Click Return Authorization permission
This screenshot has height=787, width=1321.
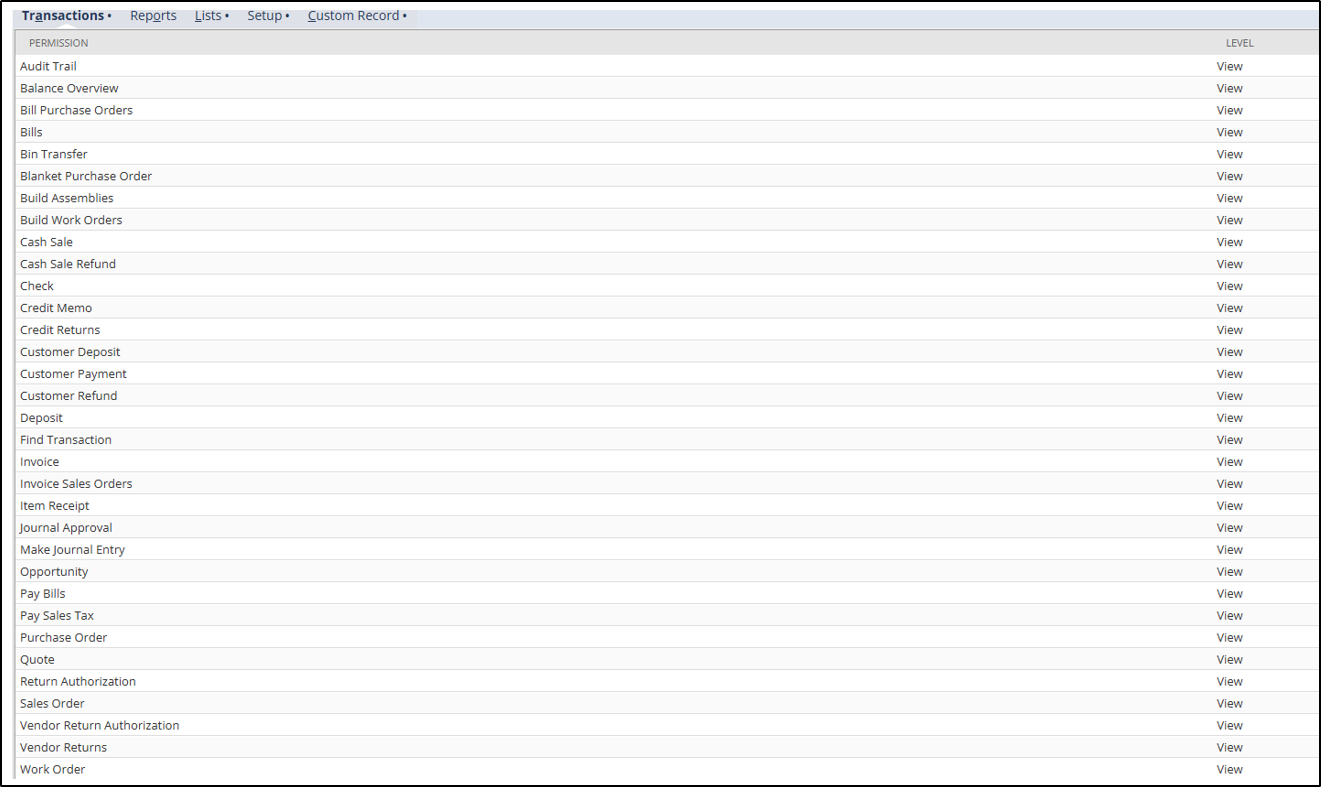coord(667,682)
